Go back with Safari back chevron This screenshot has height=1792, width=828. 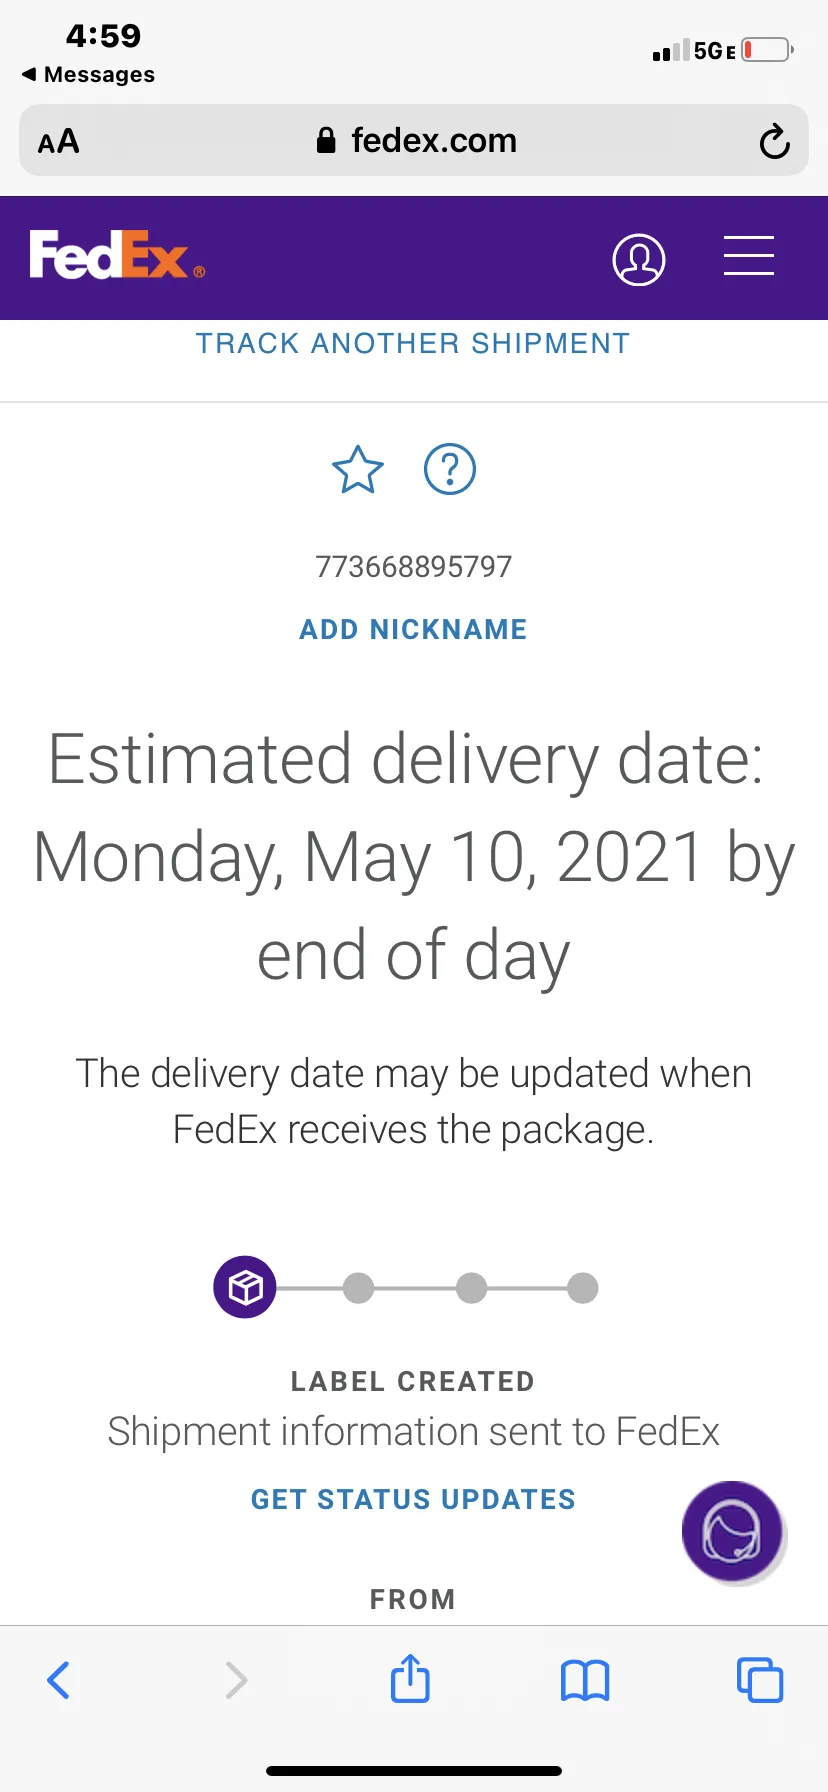click(59, 1680)
